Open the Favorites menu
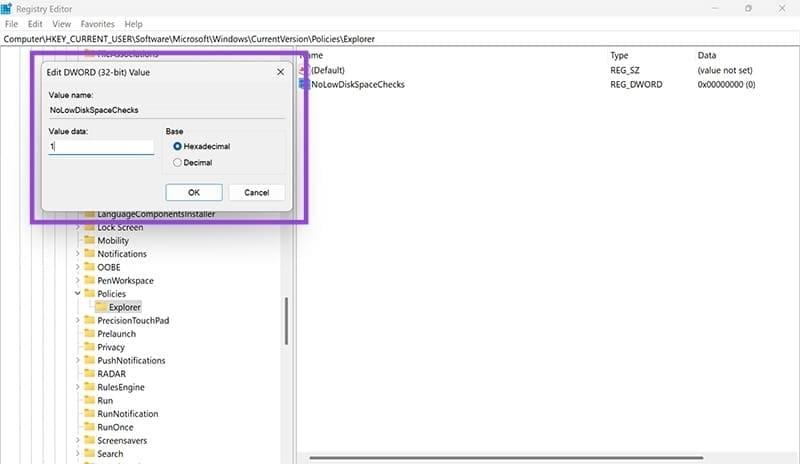The image size is (800, 464). tap(97, 23)
